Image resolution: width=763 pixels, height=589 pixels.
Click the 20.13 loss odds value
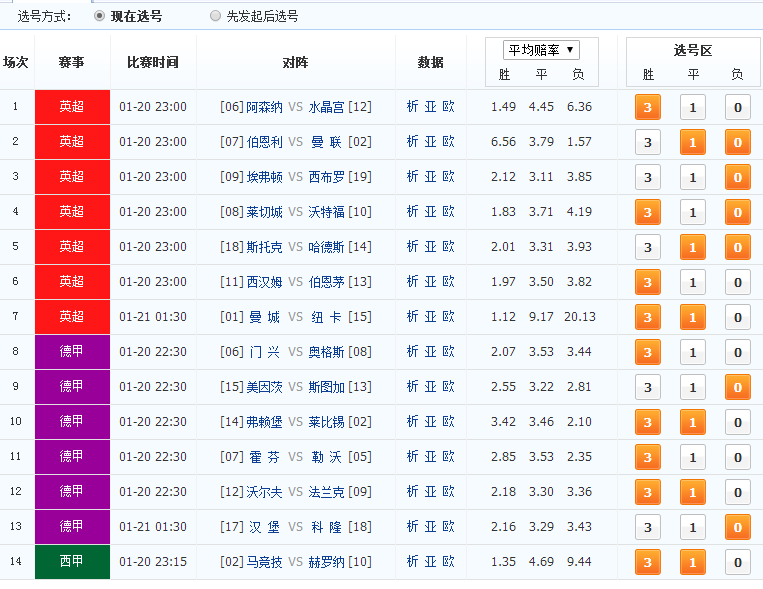(x=580, y=317)
